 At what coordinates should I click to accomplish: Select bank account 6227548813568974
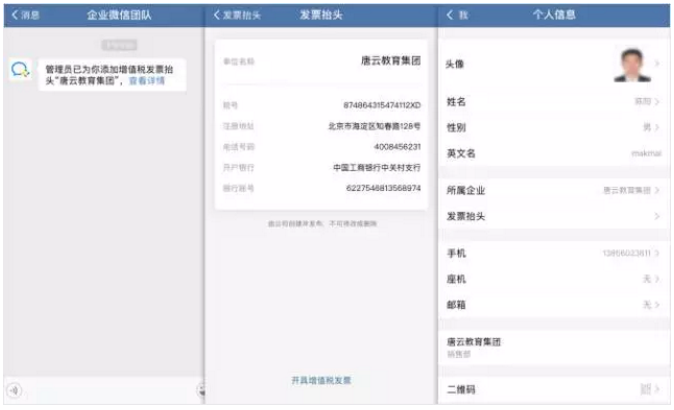point(383,188)
